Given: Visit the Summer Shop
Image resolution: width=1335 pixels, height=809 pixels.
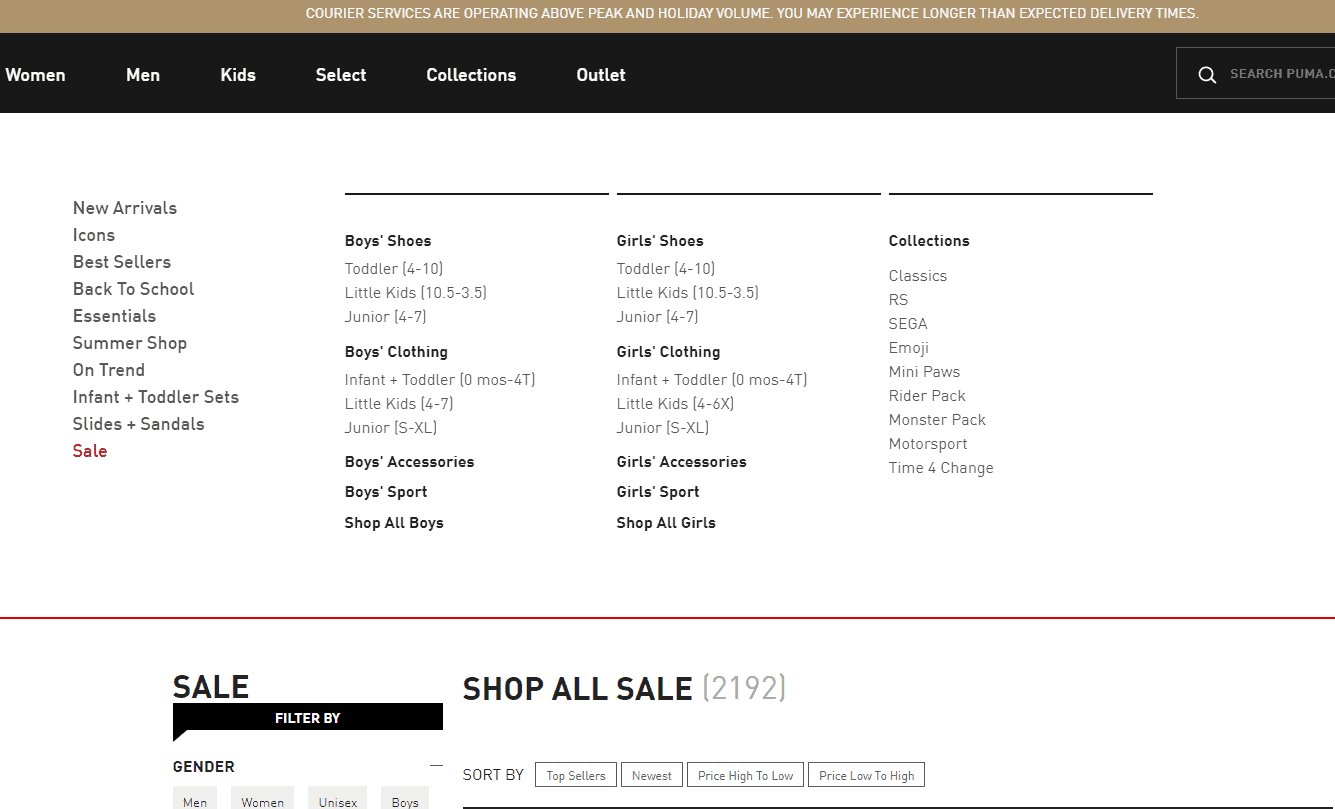Looking at the screenshot, I should click(130, 343).
